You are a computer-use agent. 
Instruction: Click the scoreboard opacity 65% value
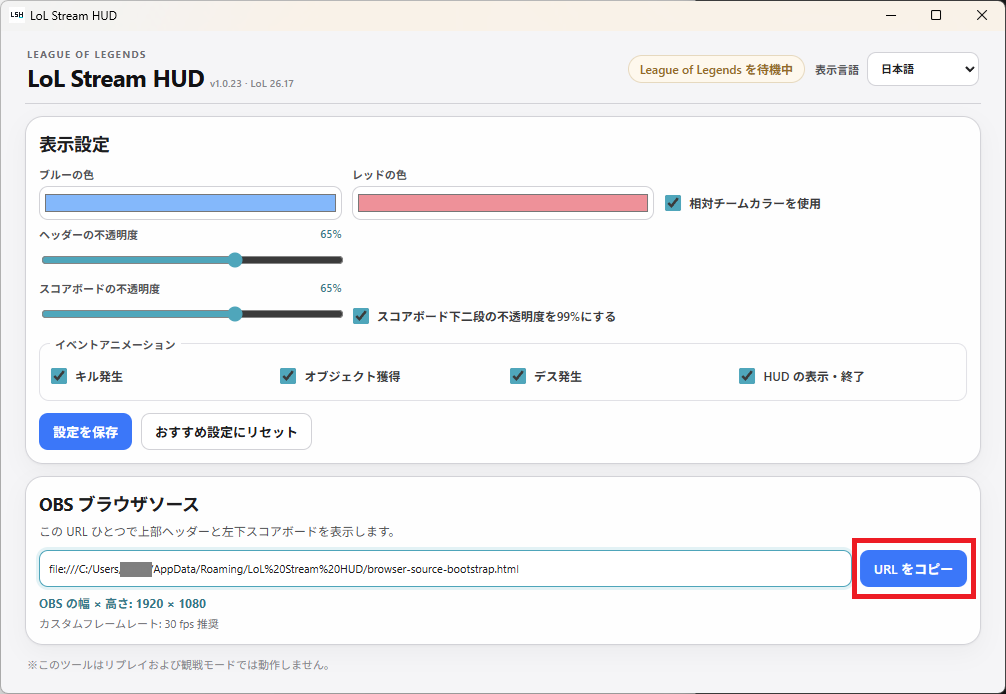(x=330, y=288)
